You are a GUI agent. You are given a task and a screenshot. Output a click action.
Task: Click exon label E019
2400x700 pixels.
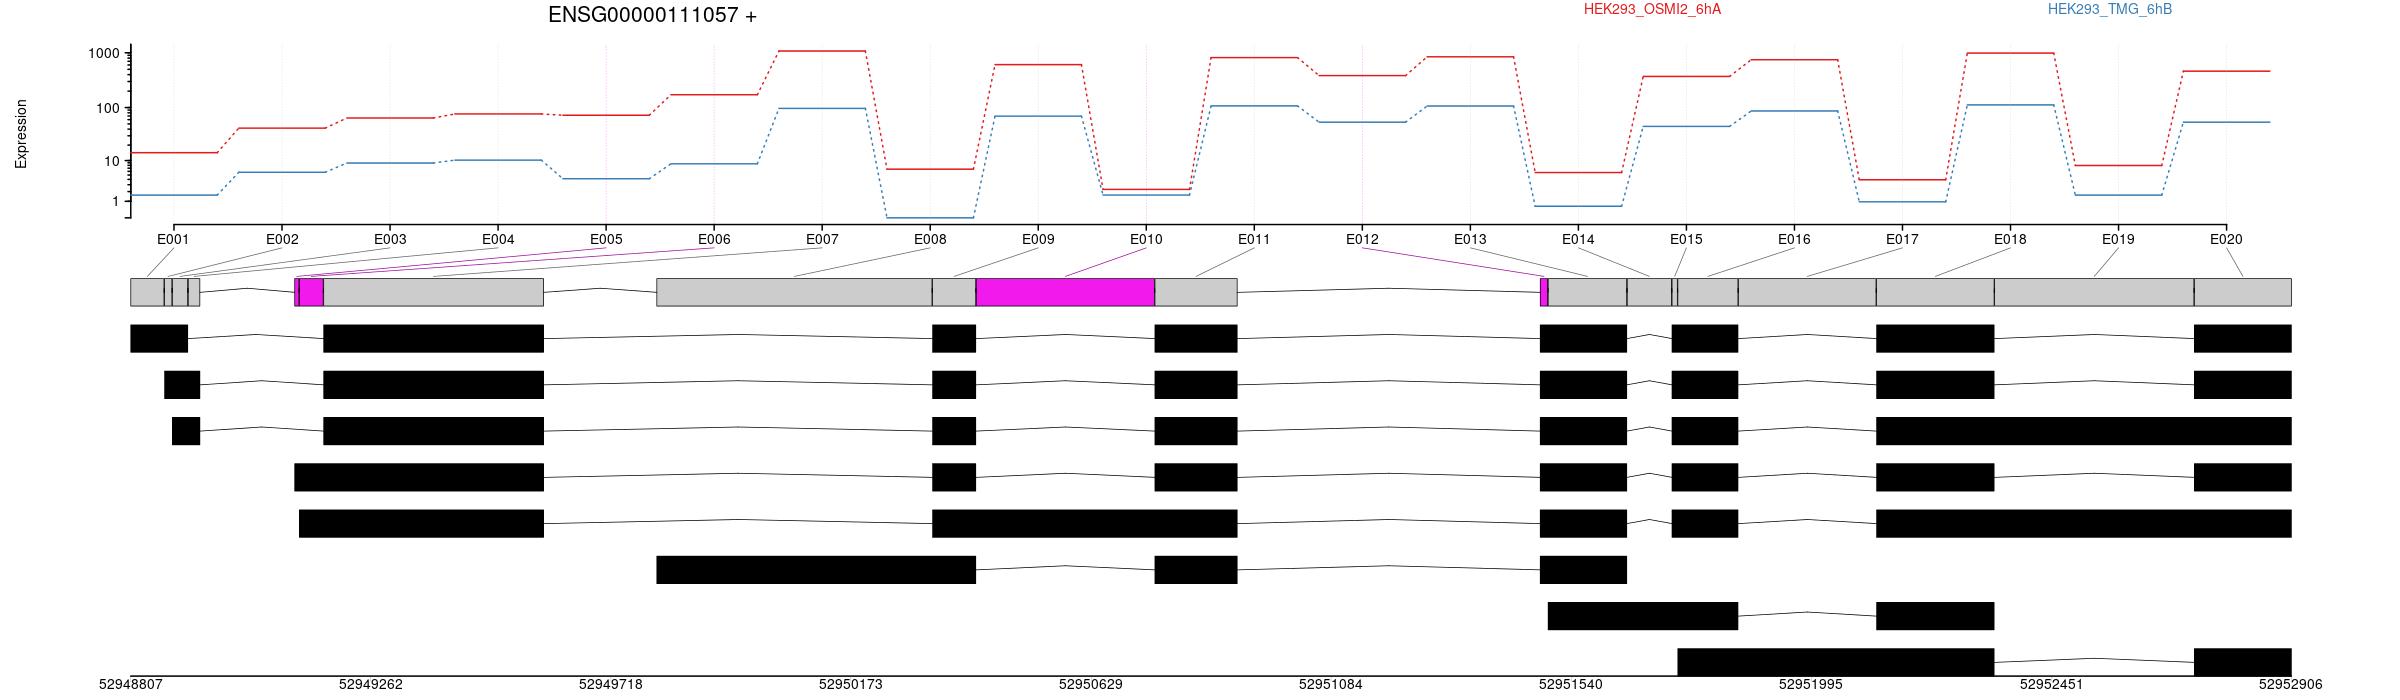tap(2118, 239)
